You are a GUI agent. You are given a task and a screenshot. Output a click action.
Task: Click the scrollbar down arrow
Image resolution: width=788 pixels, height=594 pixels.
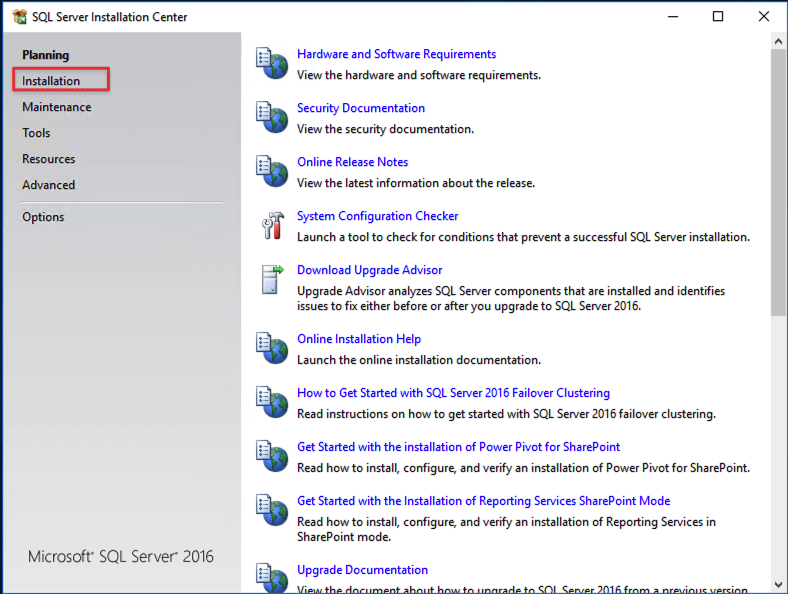click(779, 584)
